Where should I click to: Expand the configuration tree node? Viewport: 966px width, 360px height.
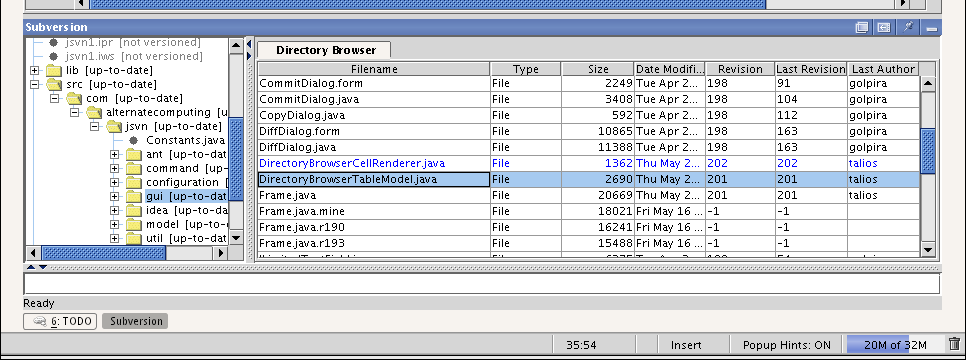pyautogui.click(x=115, y=182)
